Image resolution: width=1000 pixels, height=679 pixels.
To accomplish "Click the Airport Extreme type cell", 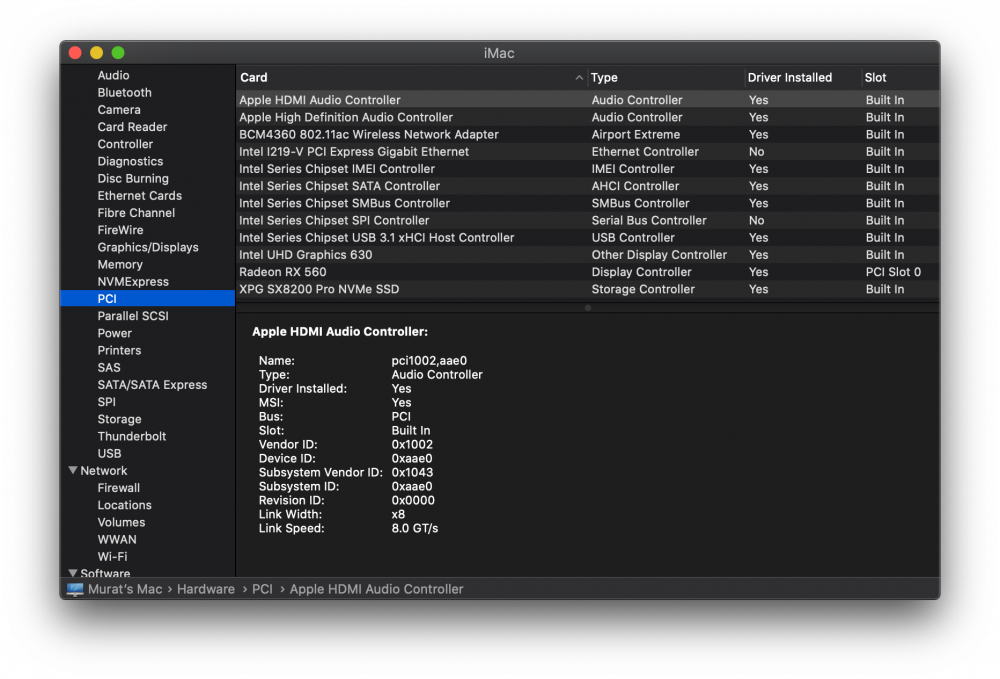I will [x=635, y=135].
